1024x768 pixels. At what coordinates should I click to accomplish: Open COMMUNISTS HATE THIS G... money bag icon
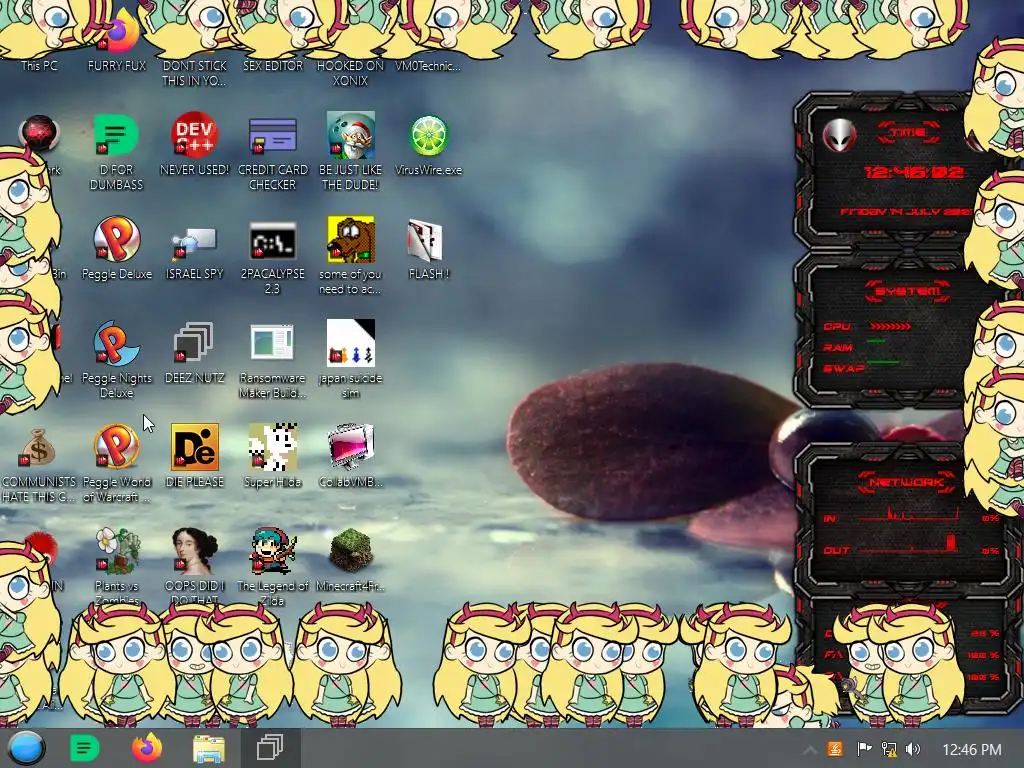coord(38,448)
